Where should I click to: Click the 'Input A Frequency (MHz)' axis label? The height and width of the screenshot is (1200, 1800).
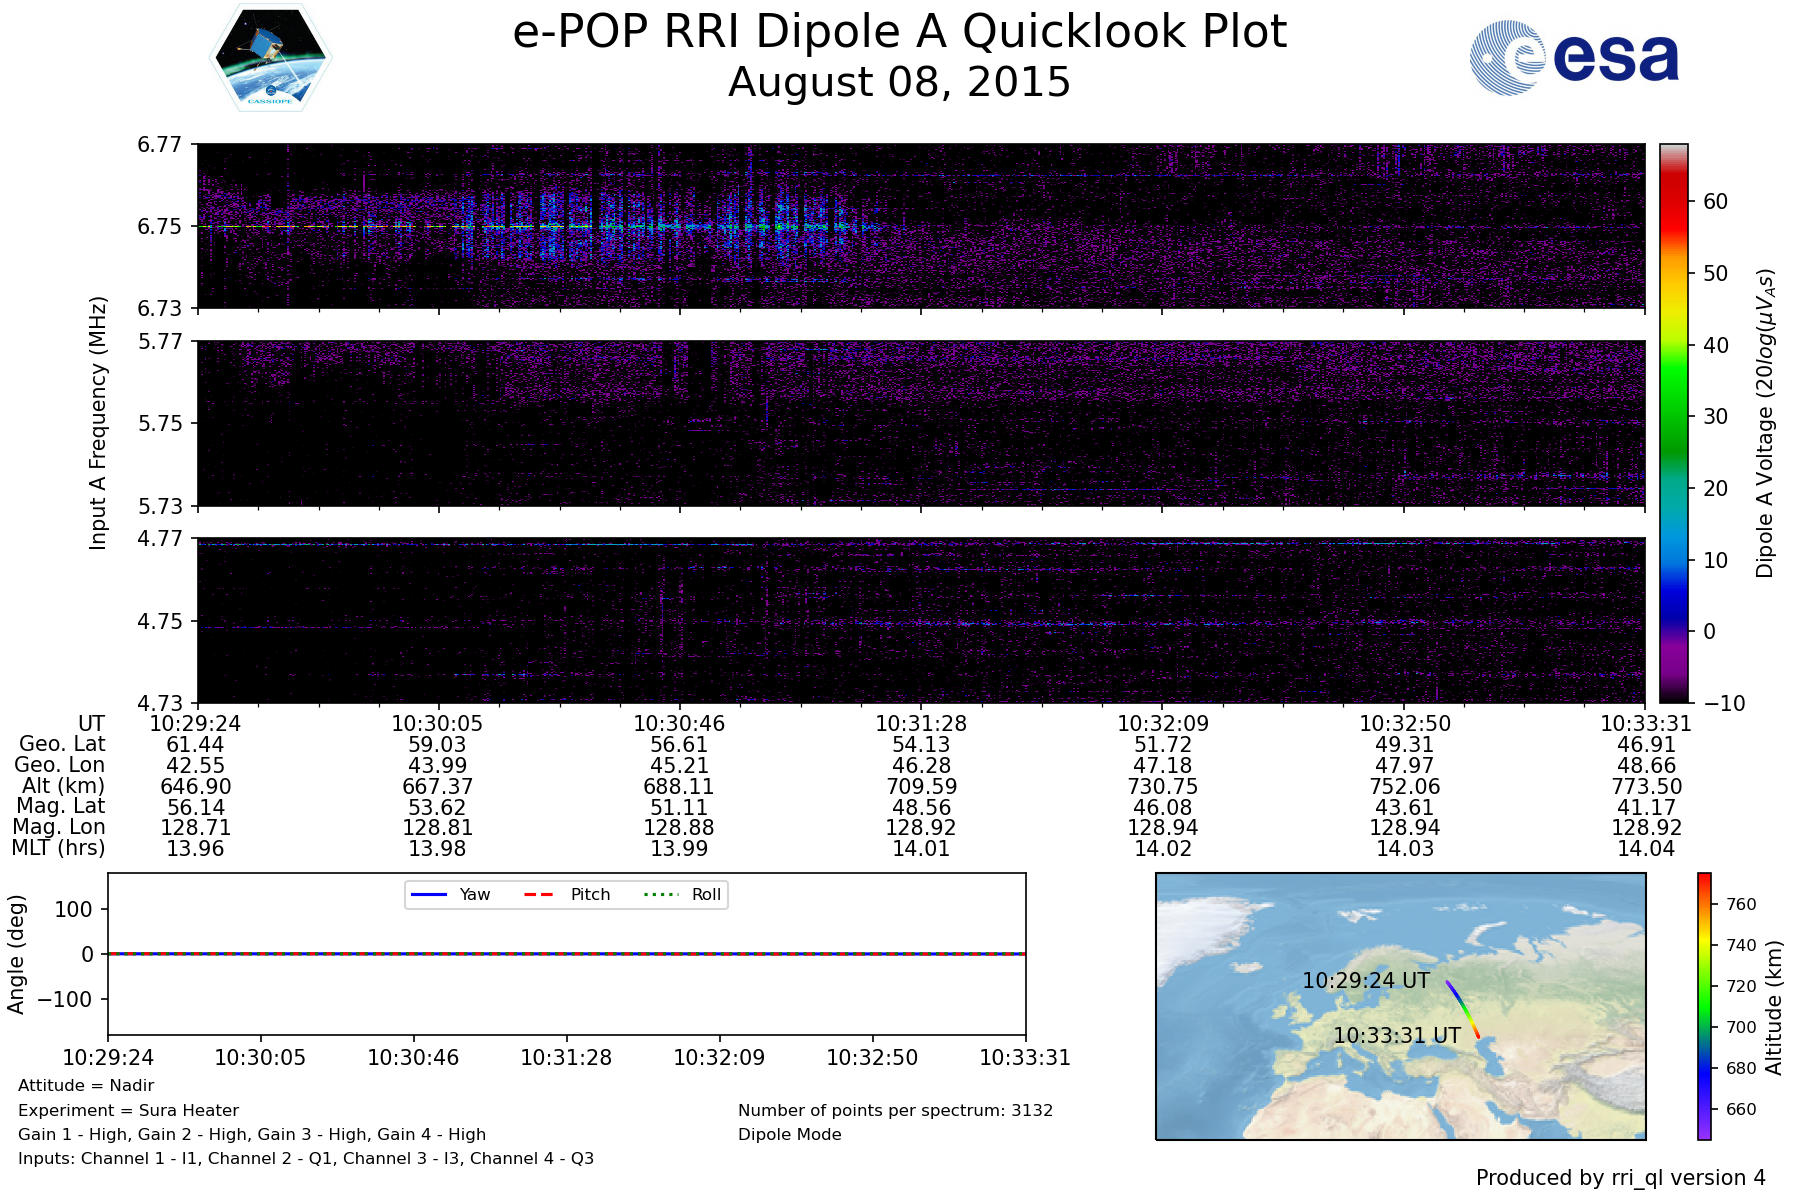click(x=97, y=423)
